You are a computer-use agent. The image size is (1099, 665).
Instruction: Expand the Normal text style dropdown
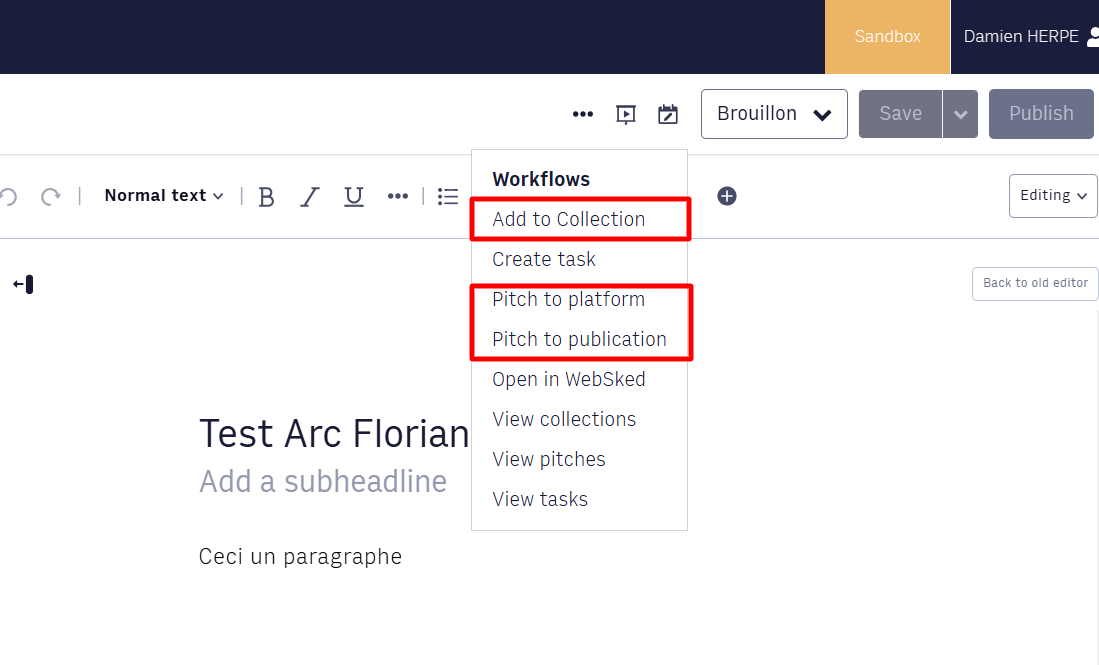tap(164, 196)
